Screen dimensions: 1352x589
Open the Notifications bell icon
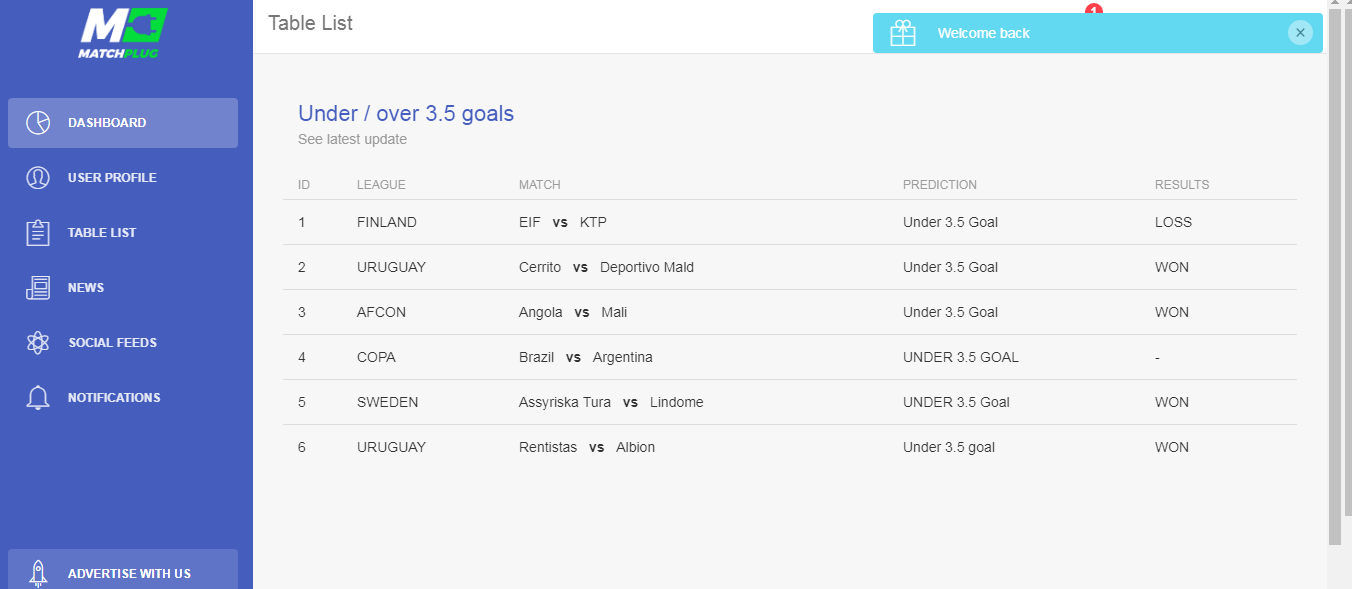(x=38, y=398)
